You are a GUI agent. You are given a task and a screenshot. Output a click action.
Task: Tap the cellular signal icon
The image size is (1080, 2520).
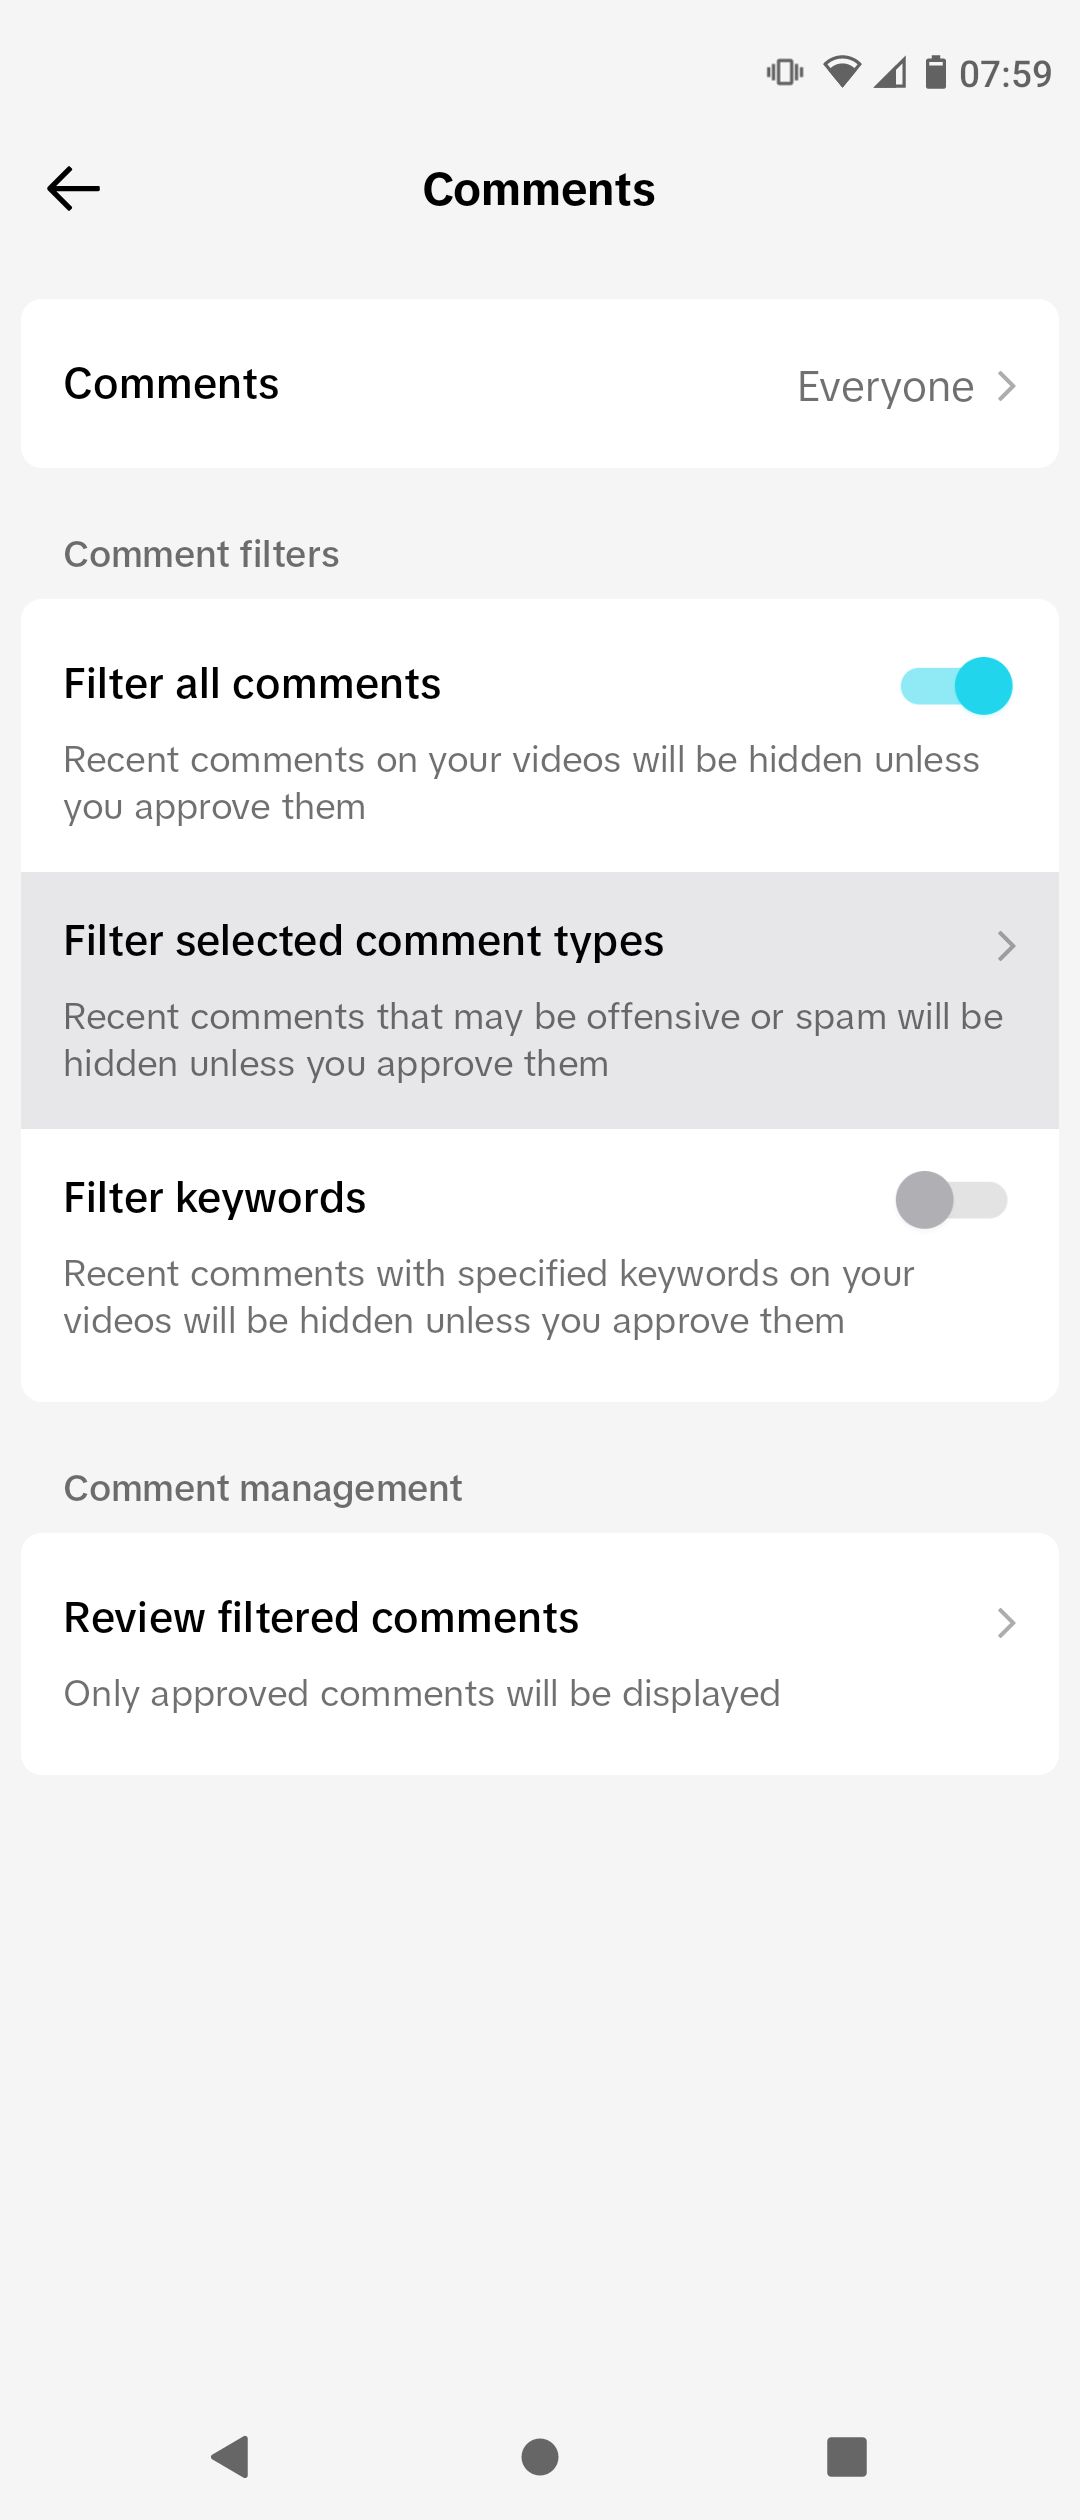tap(890, 73)
